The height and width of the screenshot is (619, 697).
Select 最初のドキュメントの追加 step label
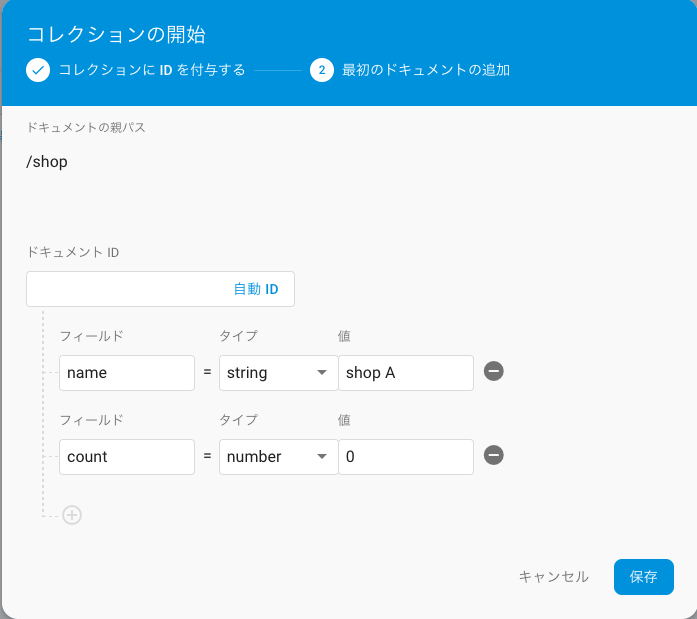click(x=426, y=70)
